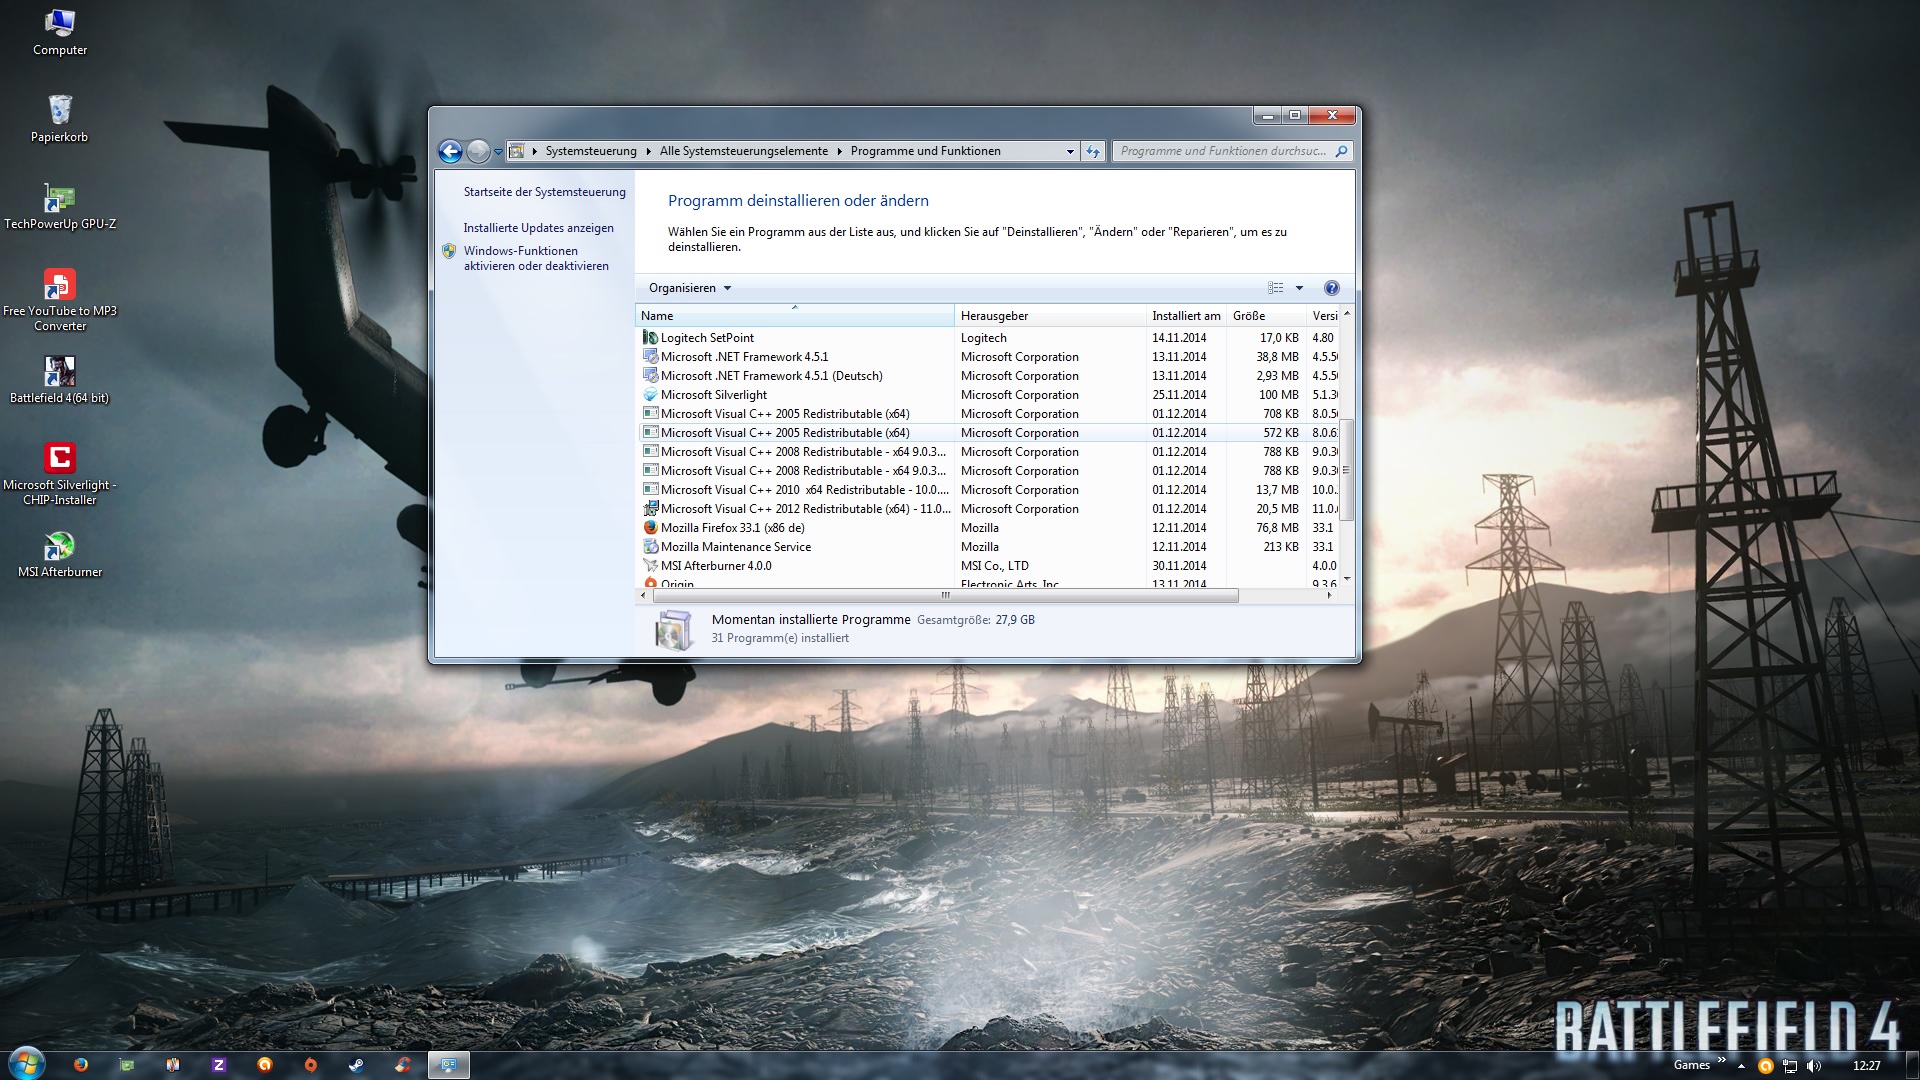Select MSI Afterburner desktop shortcut
1920x1080 pixels.
tap(60, 554)
